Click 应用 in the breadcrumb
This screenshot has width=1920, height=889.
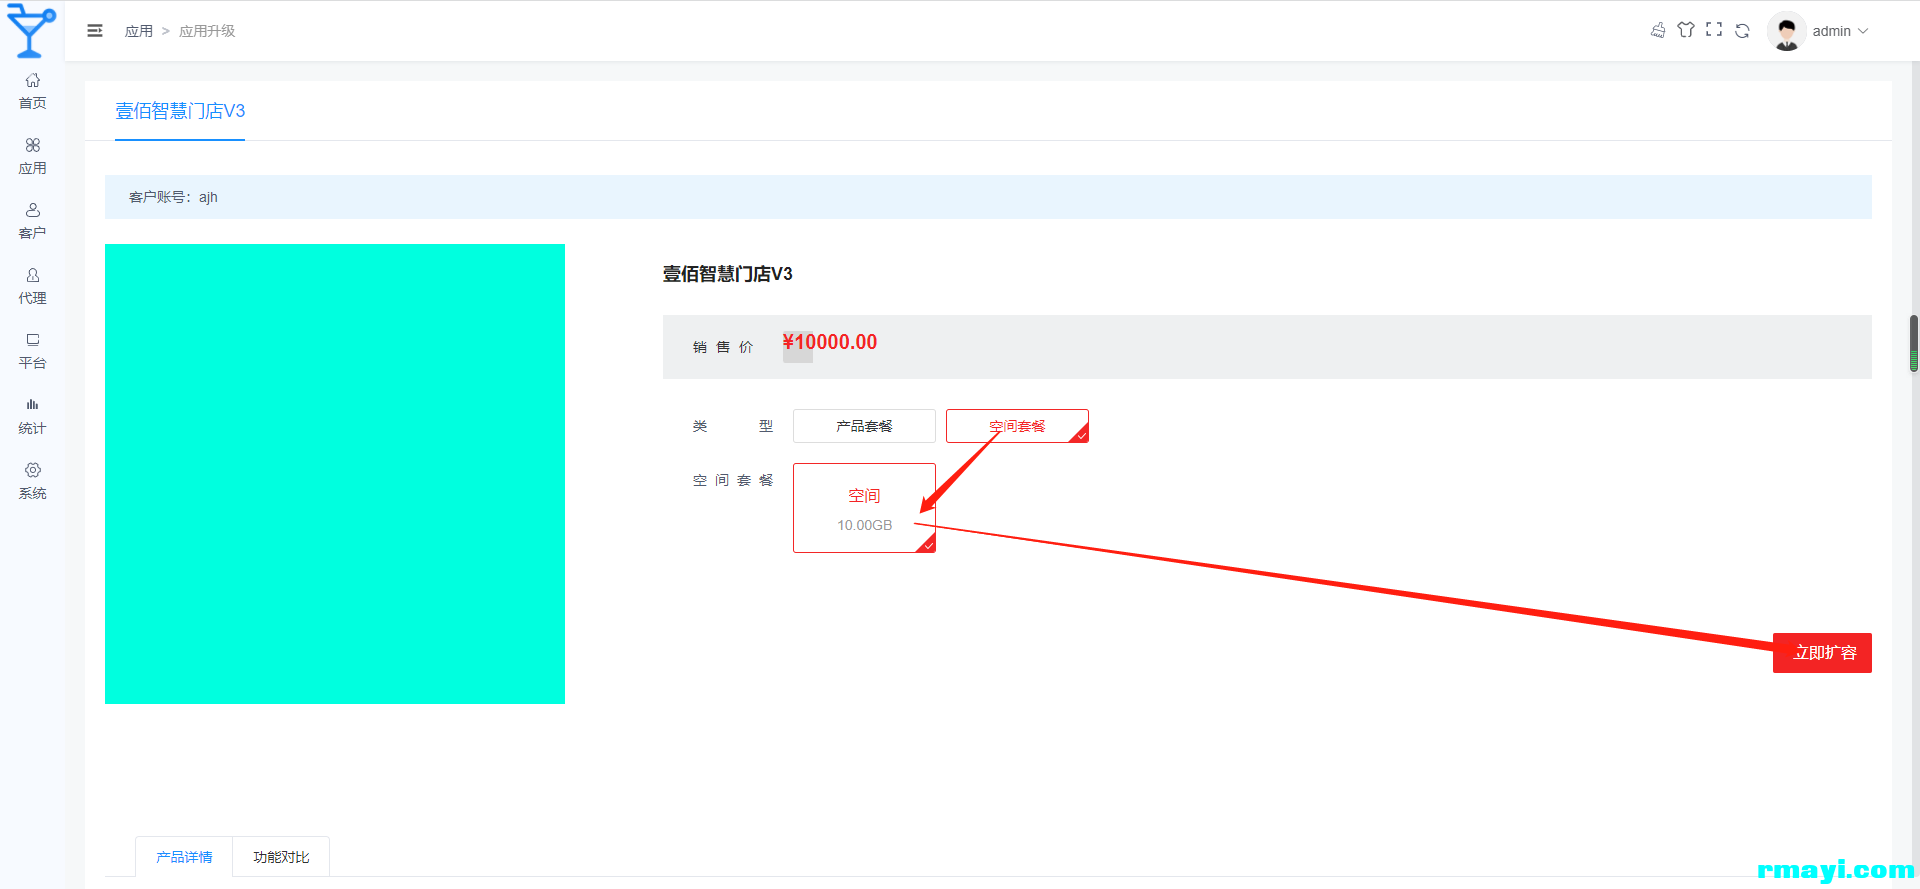pyautogui.click(x=139, y=31)
